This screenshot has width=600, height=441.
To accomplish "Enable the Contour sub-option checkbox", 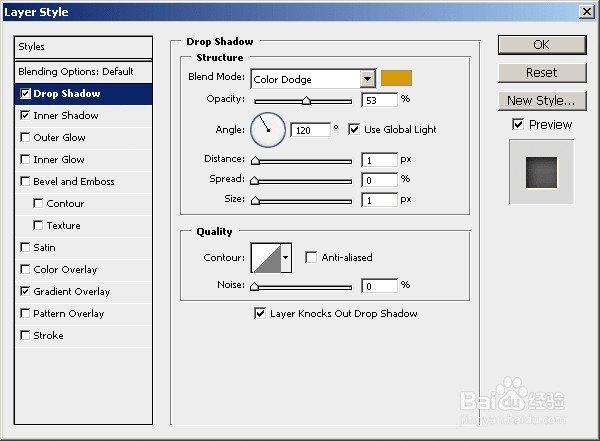I will click(x=38, y=203).
